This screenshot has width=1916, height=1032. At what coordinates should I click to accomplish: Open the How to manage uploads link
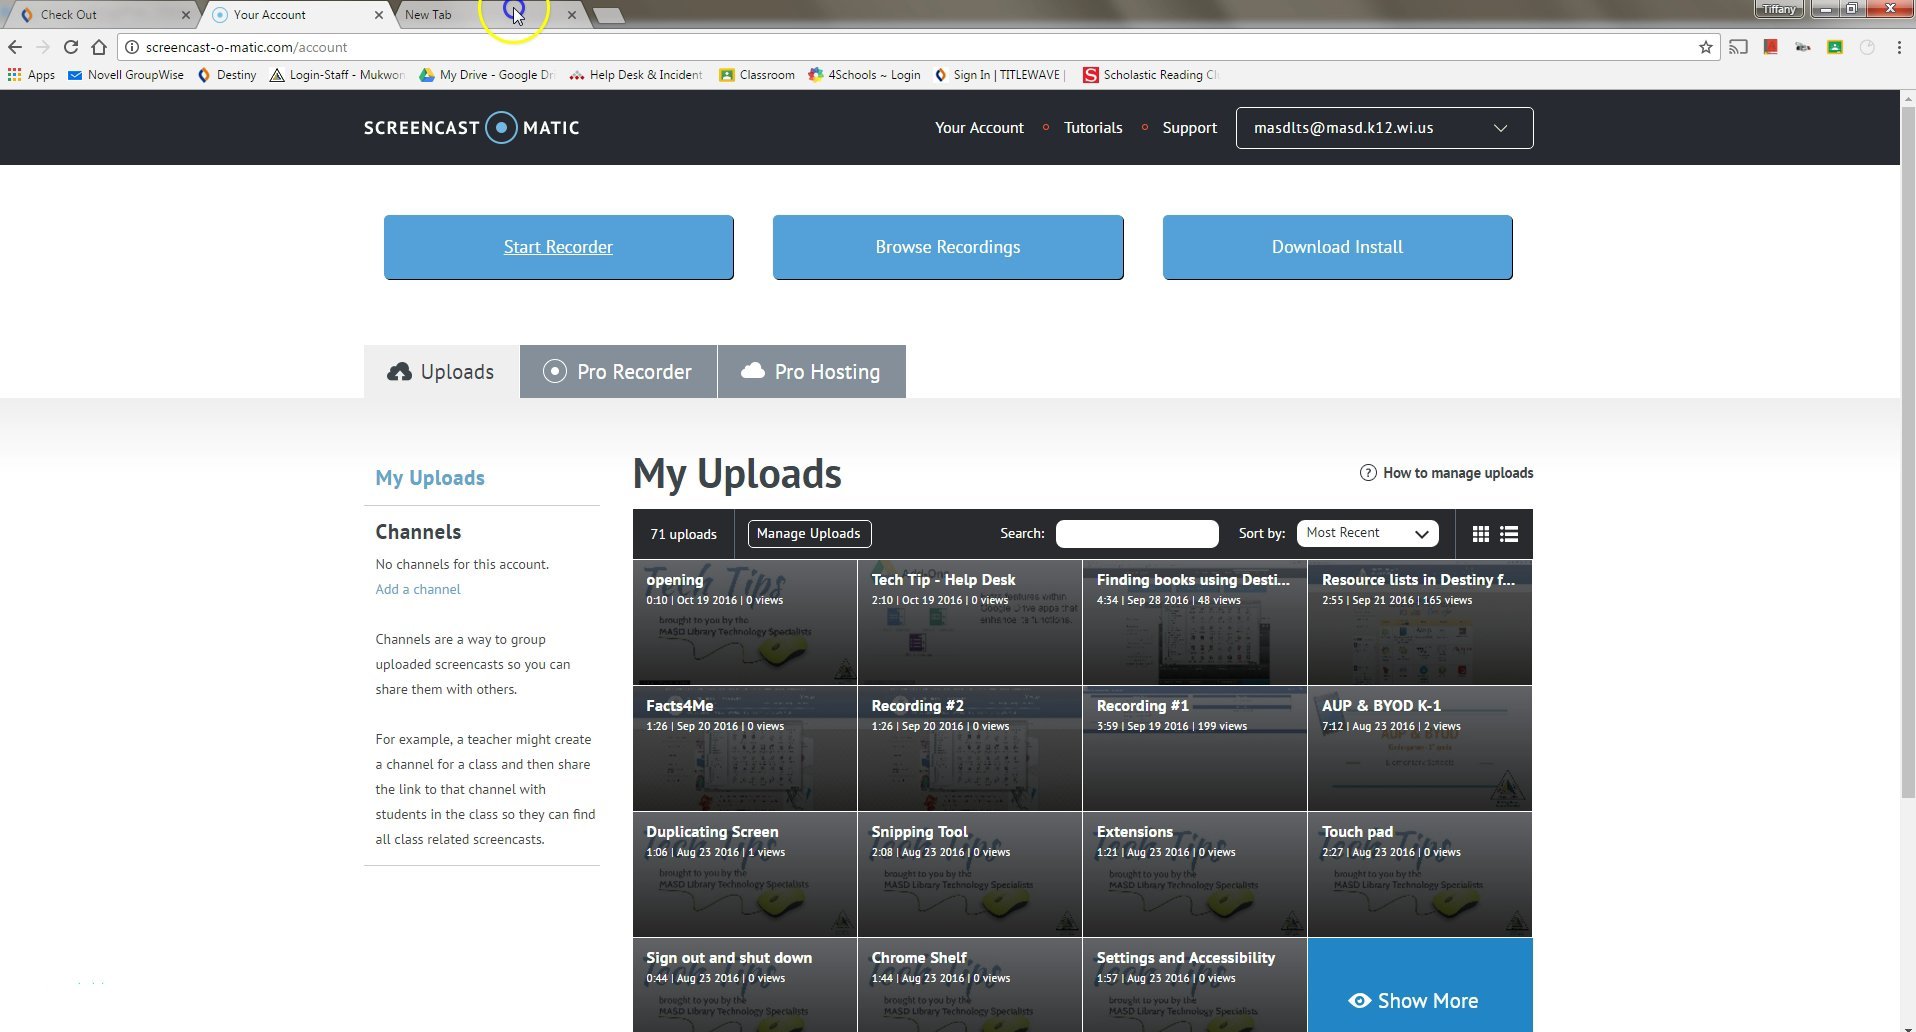(1457, 473)
